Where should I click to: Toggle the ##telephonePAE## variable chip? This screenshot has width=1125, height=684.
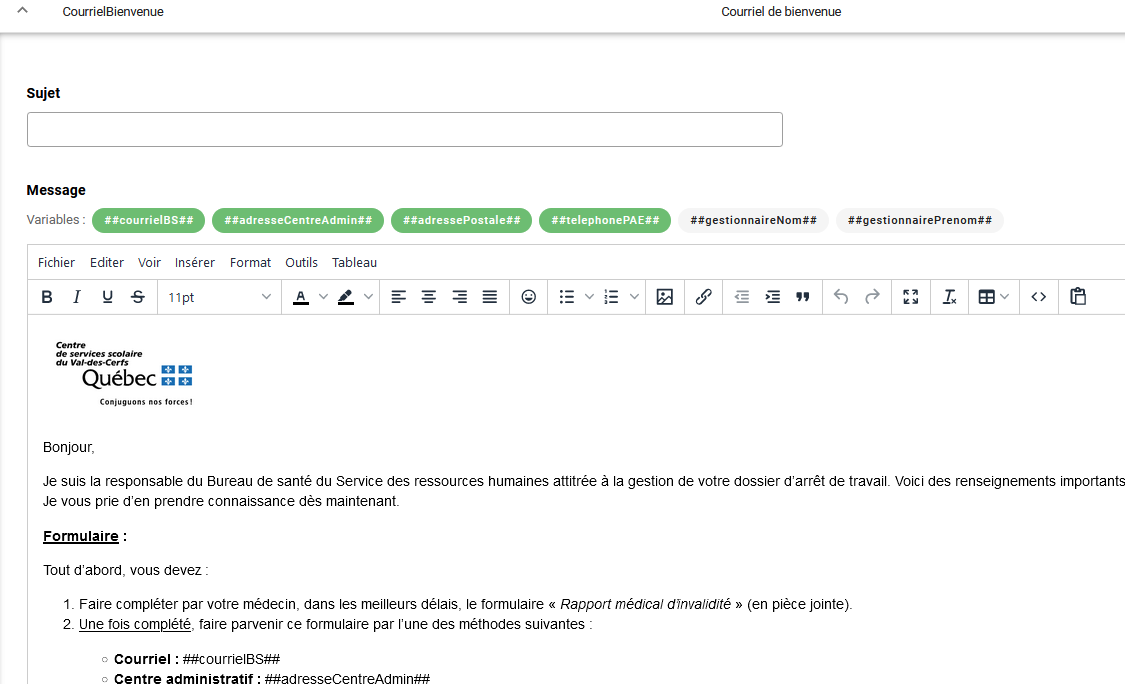[605, 220]
